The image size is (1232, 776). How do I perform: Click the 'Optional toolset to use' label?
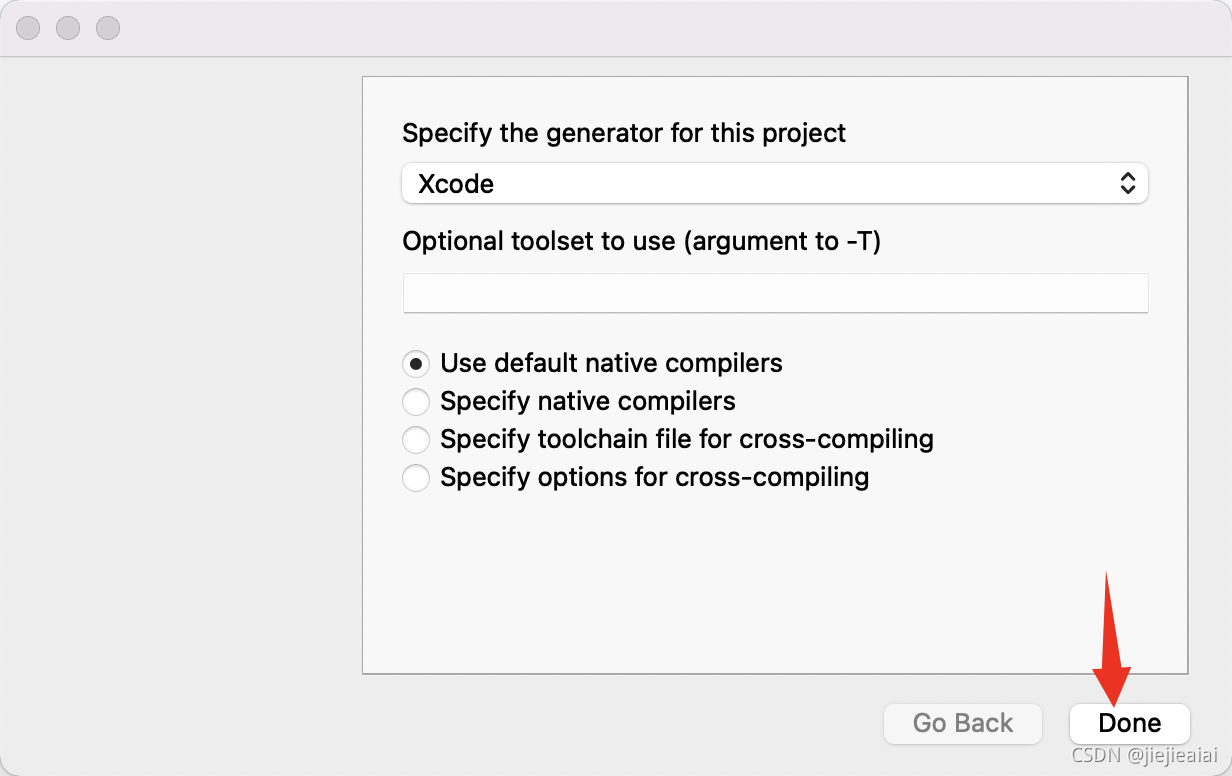point(641,241)
